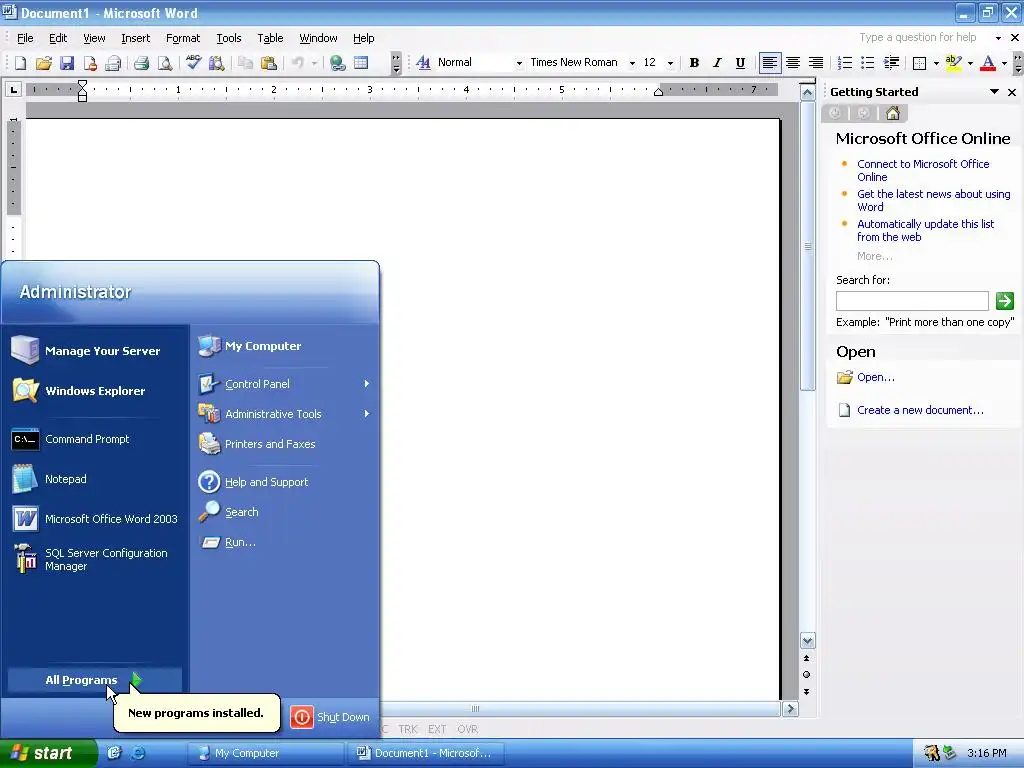The image size is (1024, 768).
Task: Click the Insert Hyperlink globe icon
Action: pyautogui.click(x=338, y=63)
